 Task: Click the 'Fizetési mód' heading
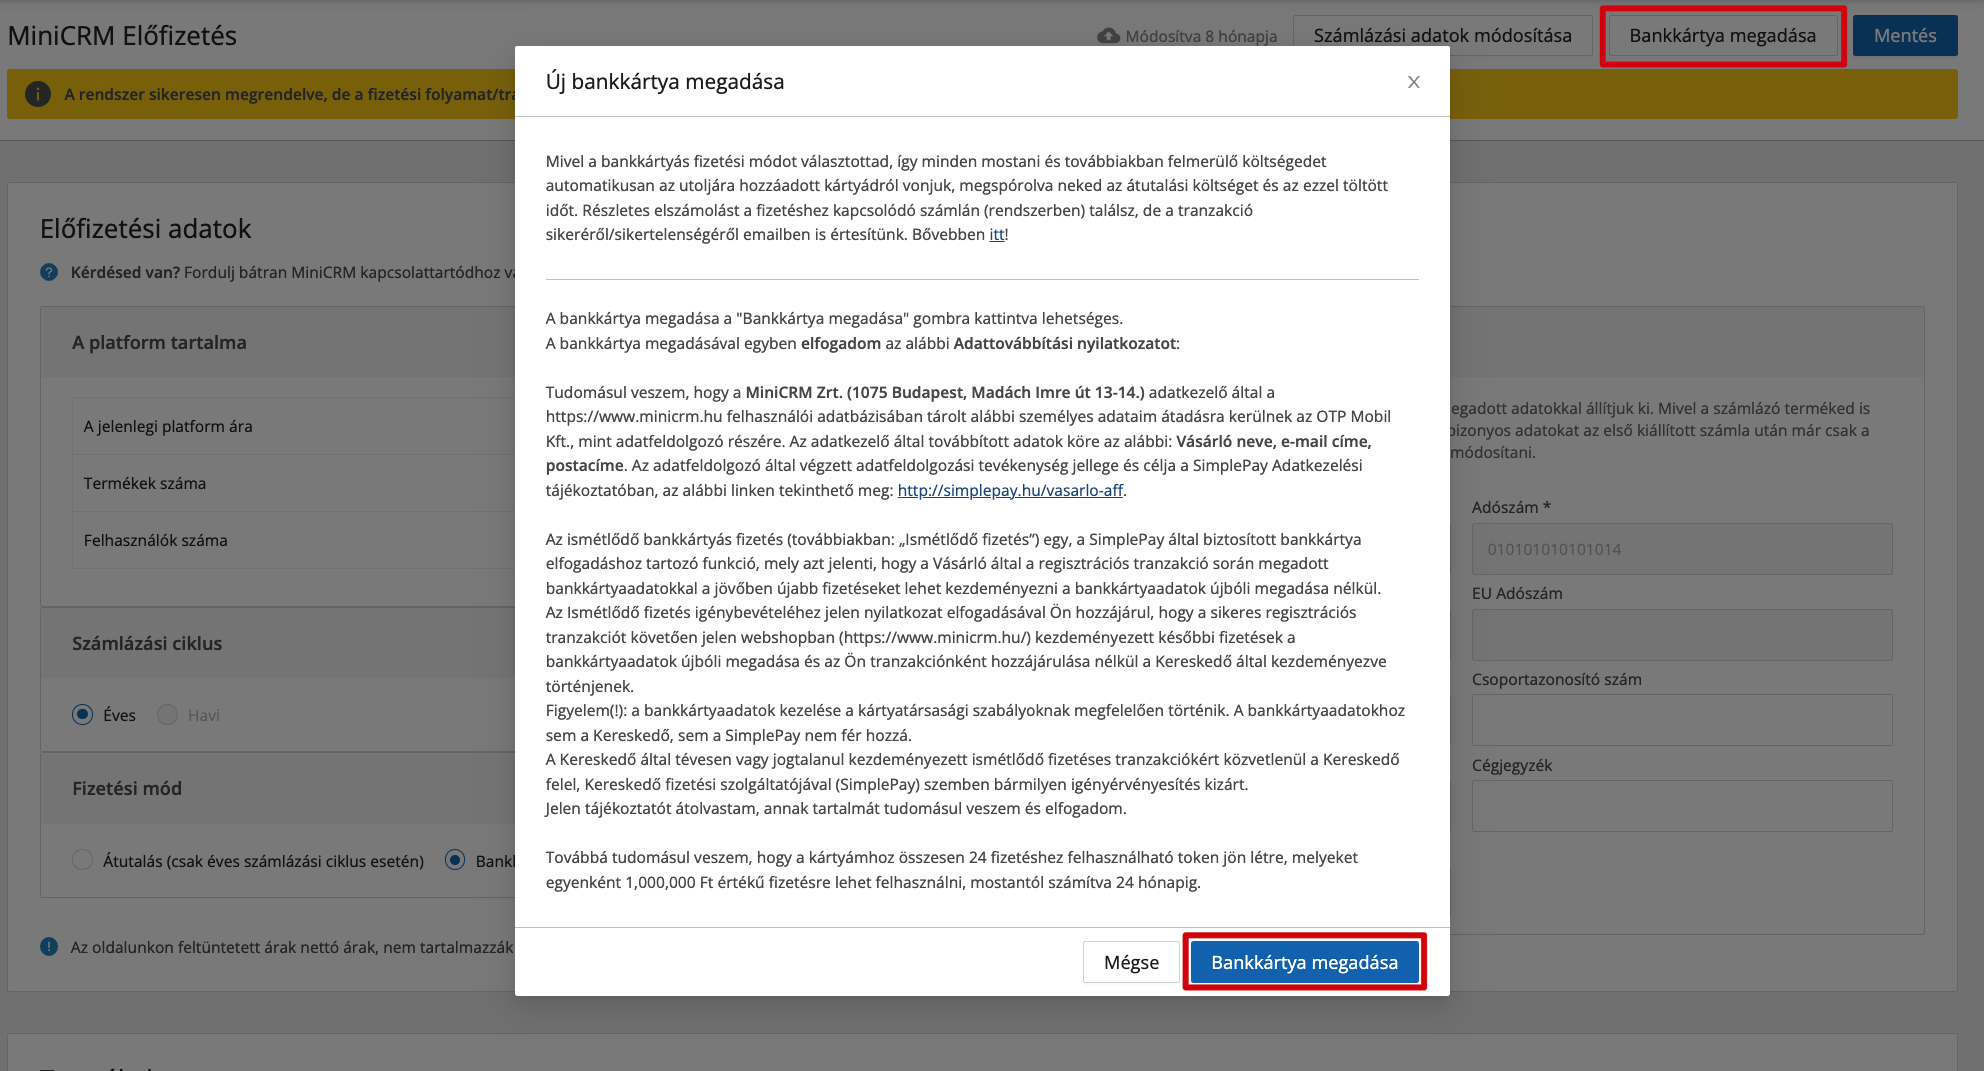point(127,789)
